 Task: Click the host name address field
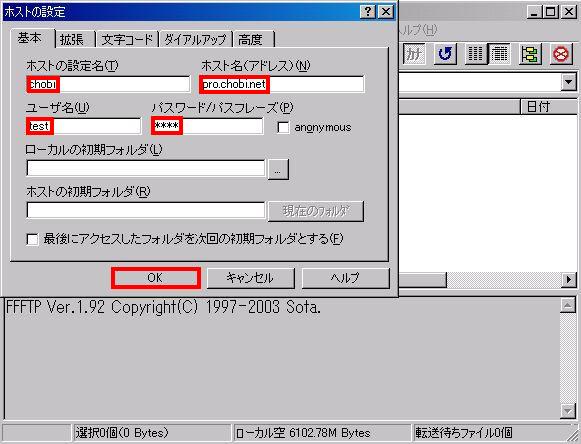pos(282,85)
